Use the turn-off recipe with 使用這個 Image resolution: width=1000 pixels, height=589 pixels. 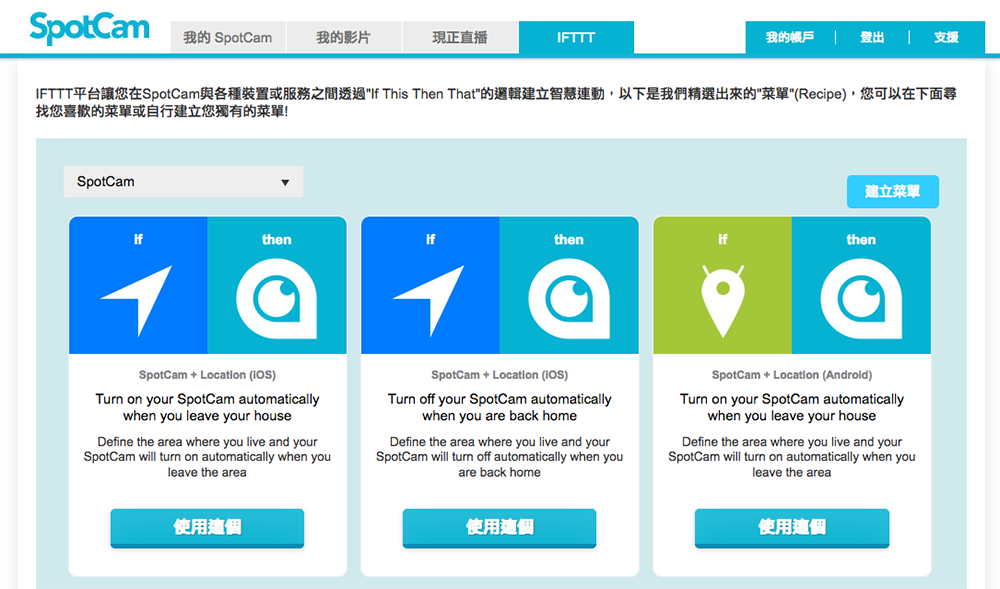point(499,528)
